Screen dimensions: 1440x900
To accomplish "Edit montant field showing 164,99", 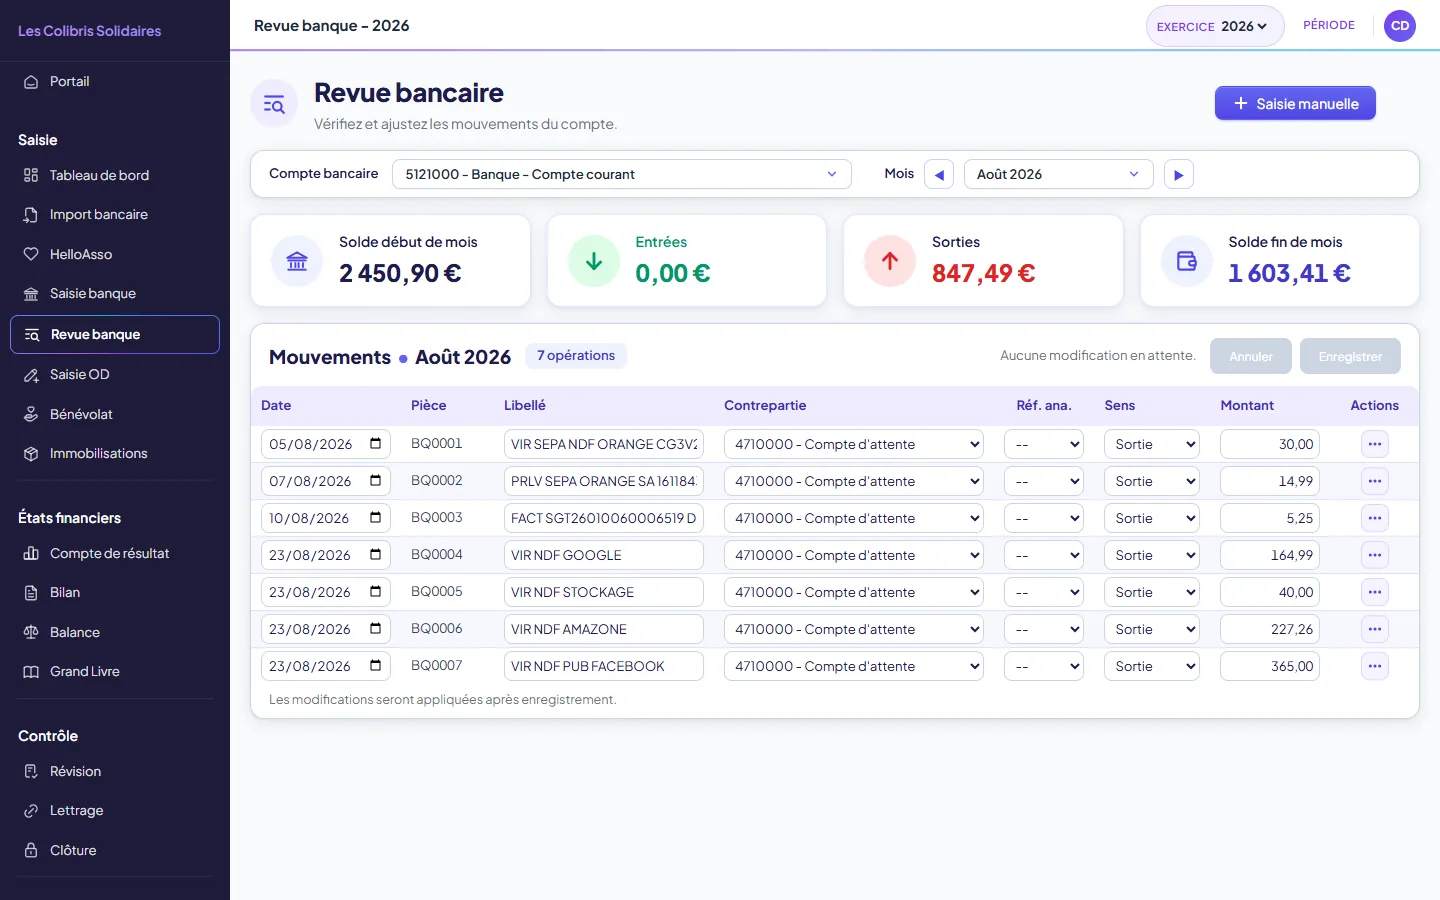I will (x=1270, y=555).
